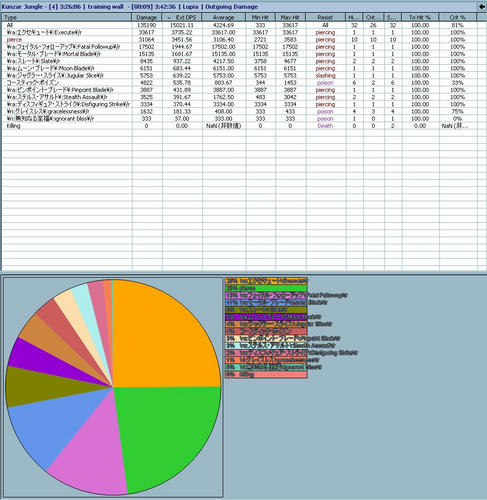Image resolution: width=487 pixels, height=500 pixels.
Task: Click the back arrow icon in title bar
Action: coord(482,6)
